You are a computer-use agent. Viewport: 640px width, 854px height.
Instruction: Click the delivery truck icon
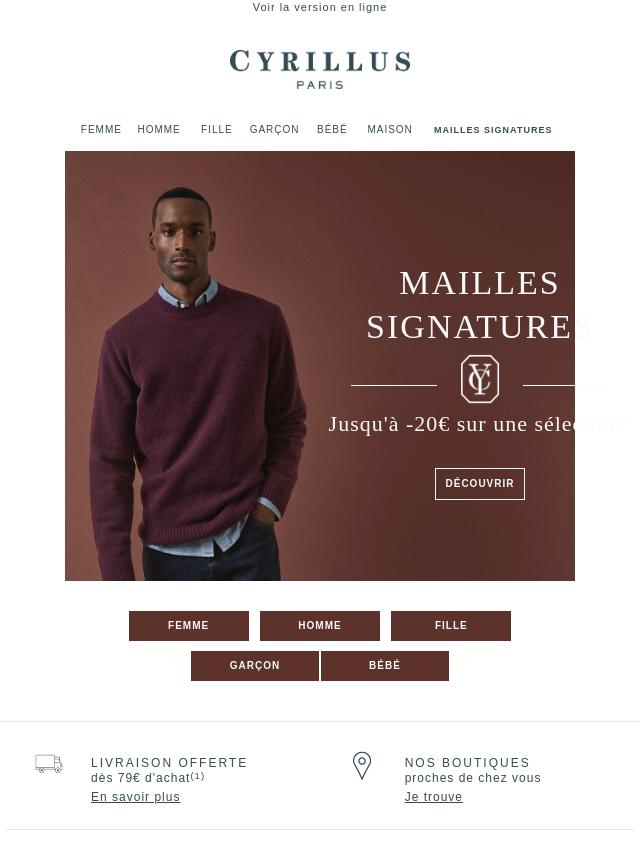49,764
